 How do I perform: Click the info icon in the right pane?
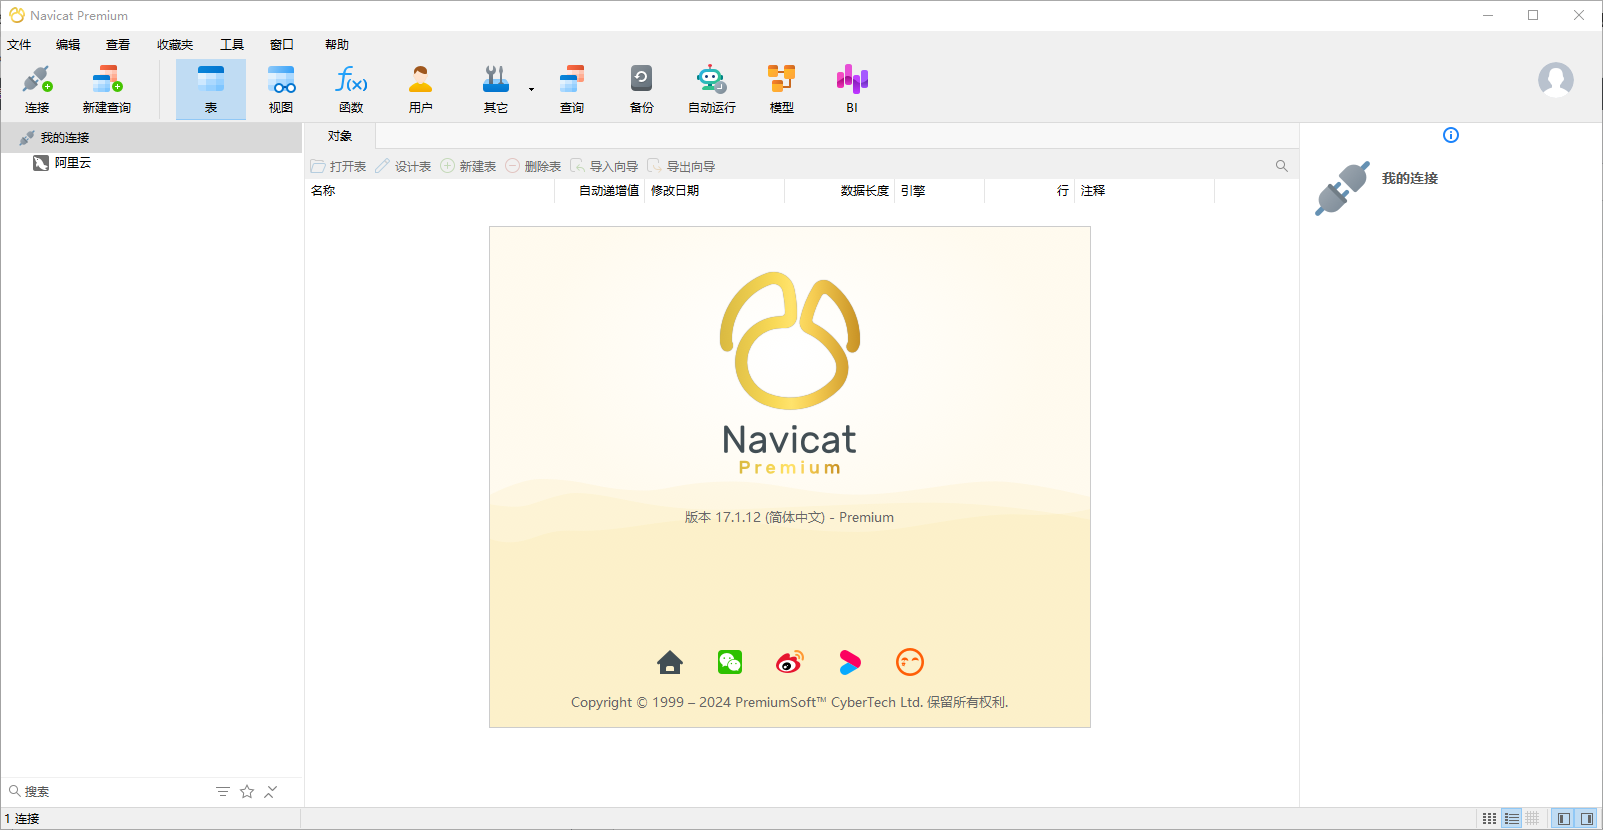(x=1451, y=135)
